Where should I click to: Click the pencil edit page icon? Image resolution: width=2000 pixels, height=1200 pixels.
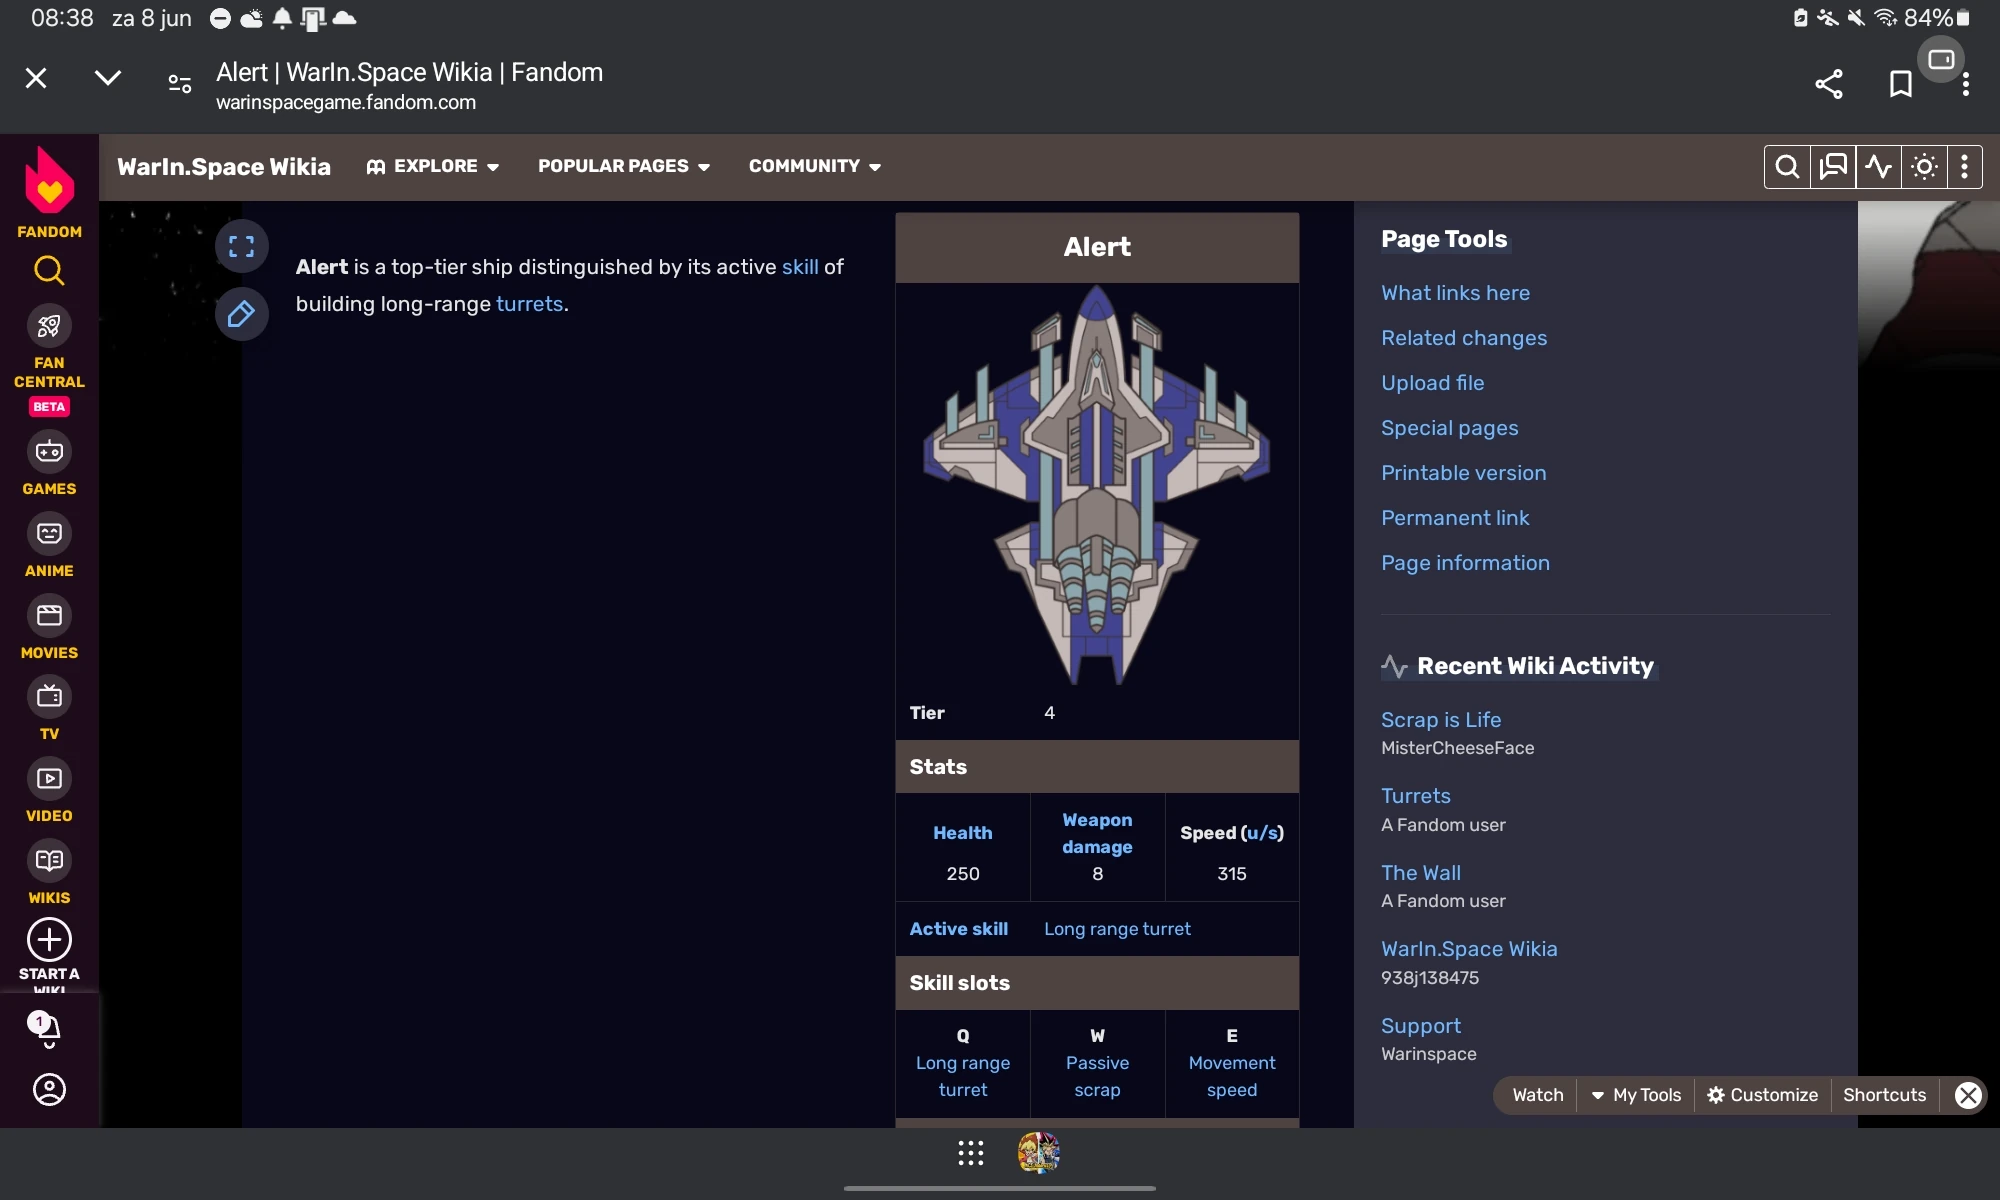(x=241, y=315)
